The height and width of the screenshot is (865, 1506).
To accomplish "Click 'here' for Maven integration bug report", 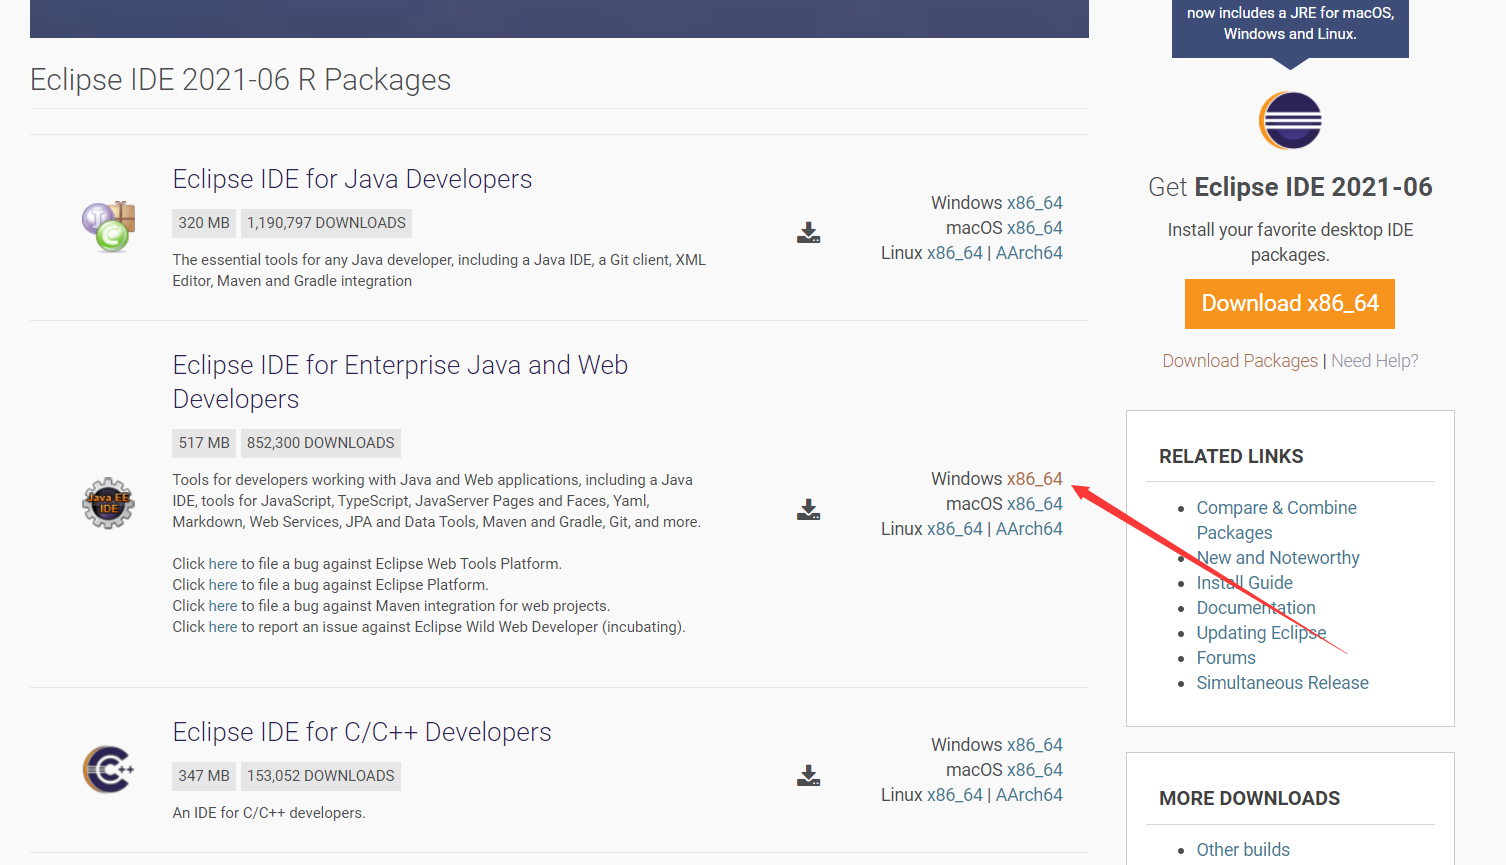I will [x=223, y=606].
